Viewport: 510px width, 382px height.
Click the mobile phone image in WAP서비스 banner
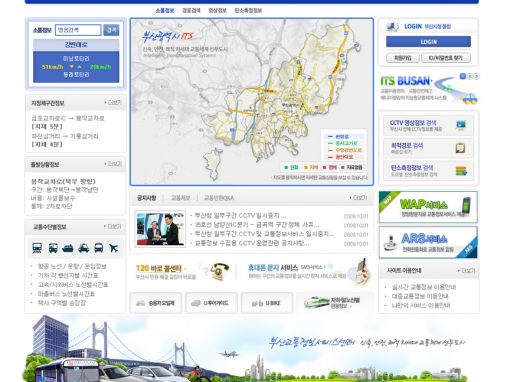(x=466, y=207)
